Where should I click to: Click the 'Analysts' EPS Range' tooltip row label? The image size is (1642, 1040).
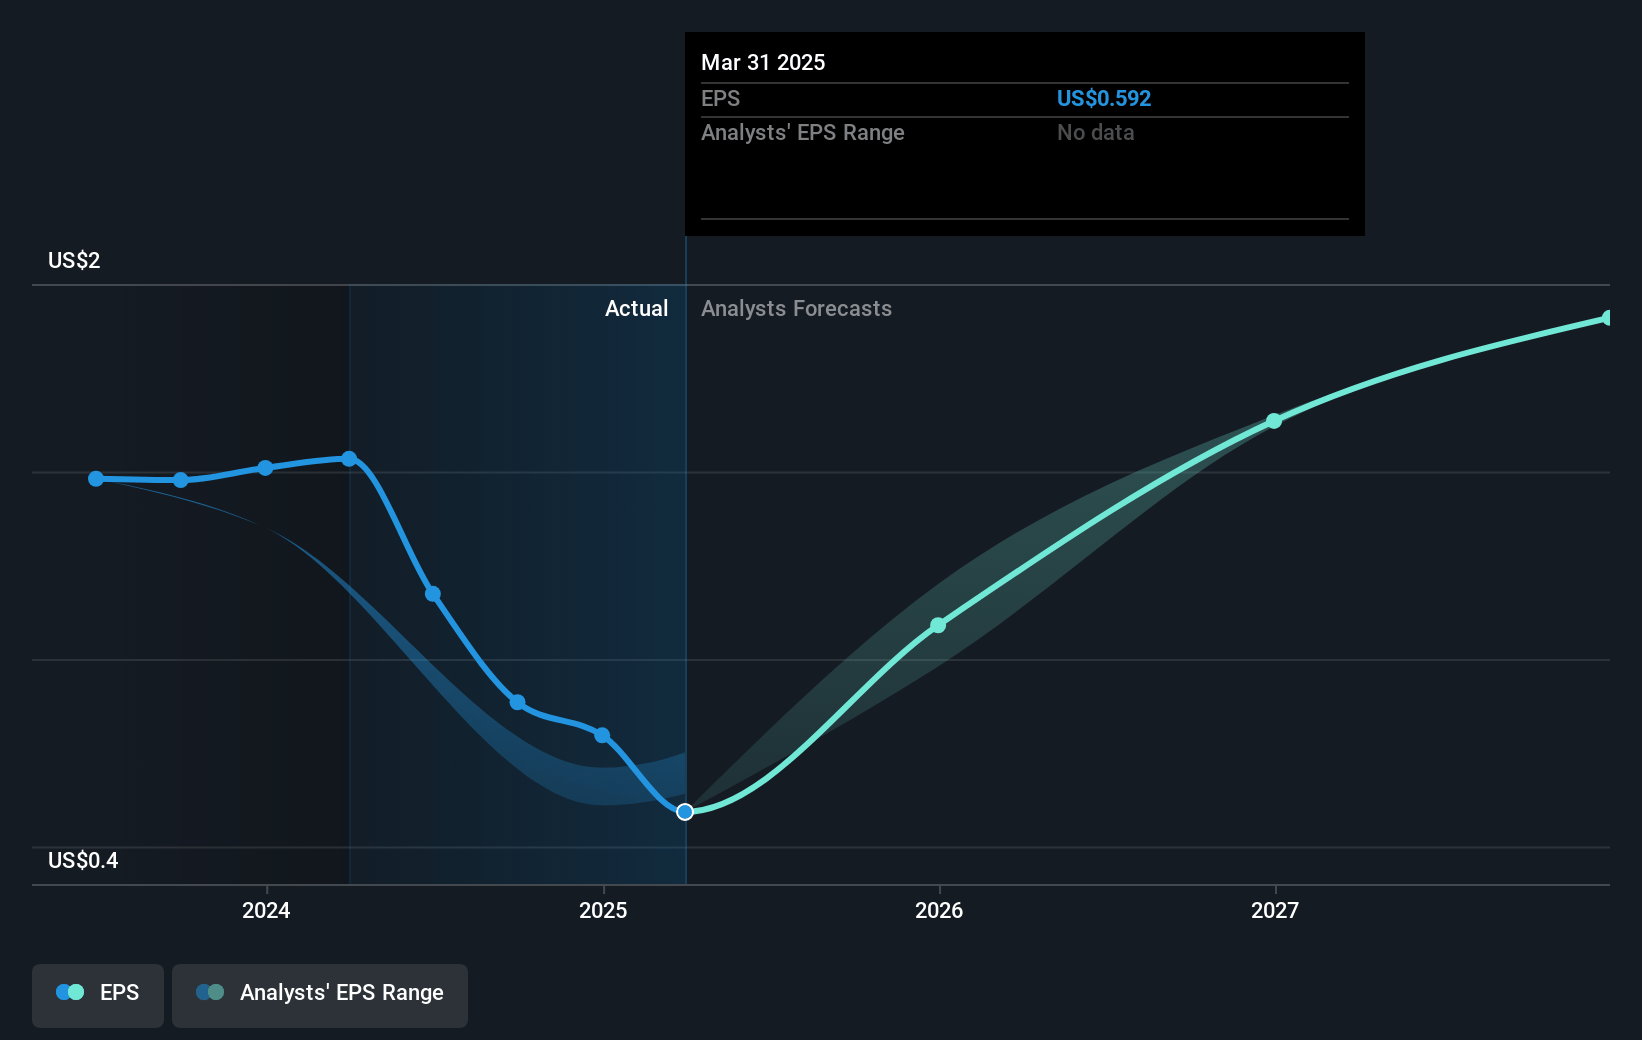click(x=802, y=132)
